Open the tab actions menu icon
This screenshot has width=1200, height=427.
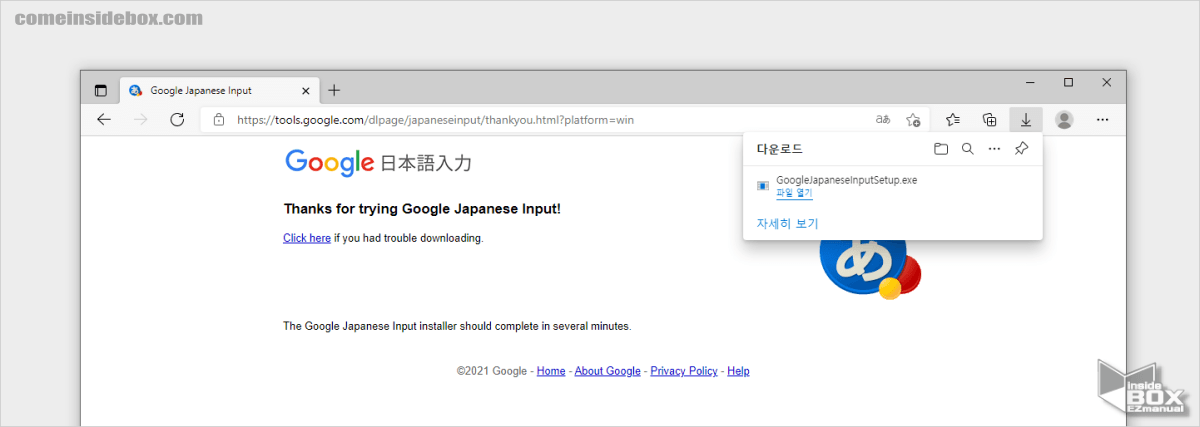coord(100,90)
